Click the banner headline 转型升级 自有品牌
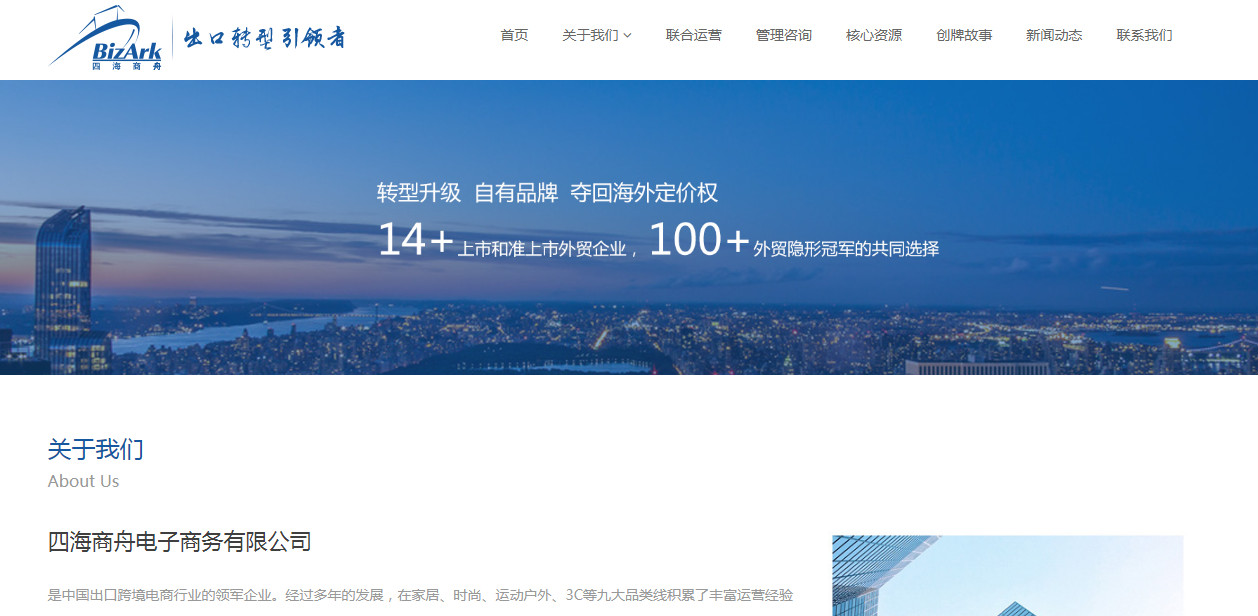 click(x=547, y=193)
